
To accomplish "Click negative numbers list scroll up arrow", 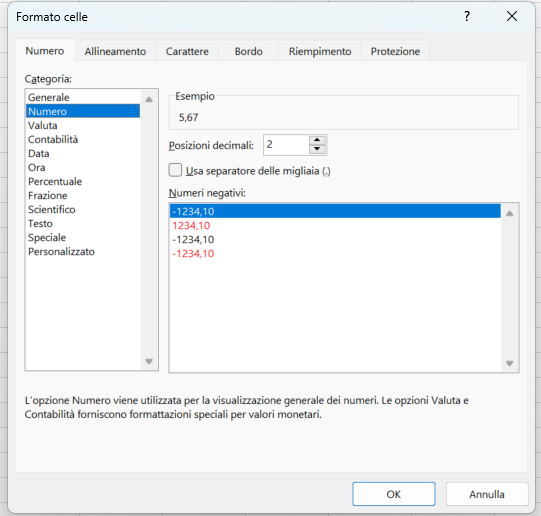I will 510,214.
